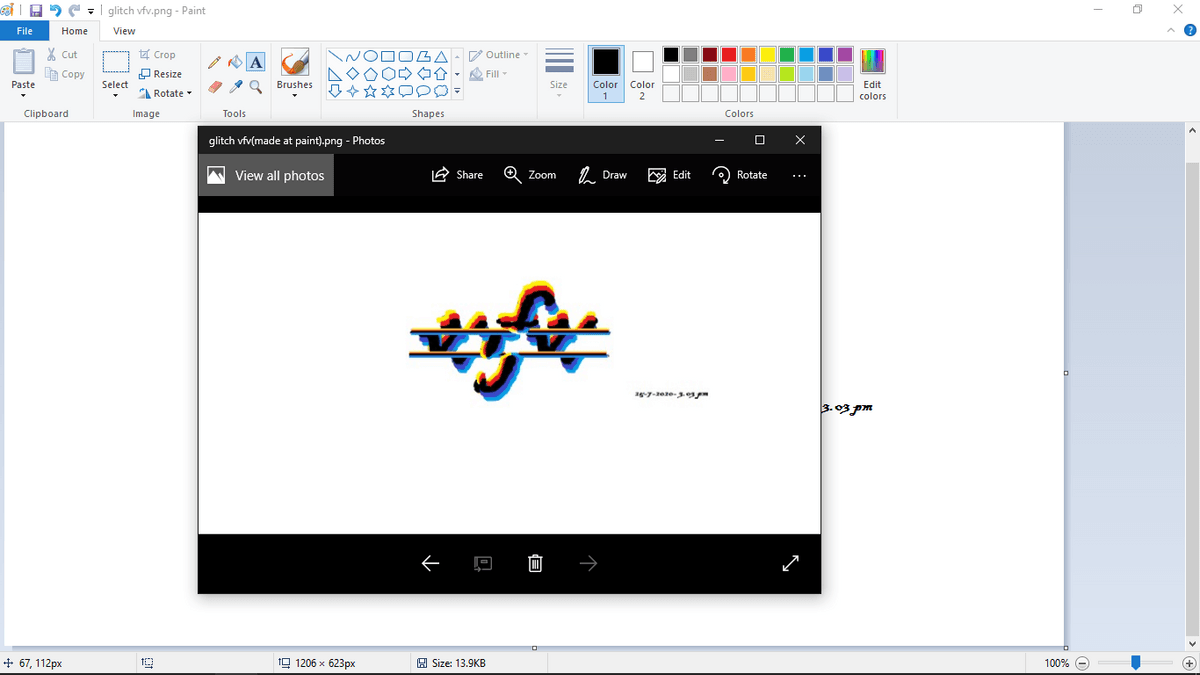The width and height of the screenshot is (1200, 675).
Task: Select Color 1 foreground box
Action: tap(606, 71)
